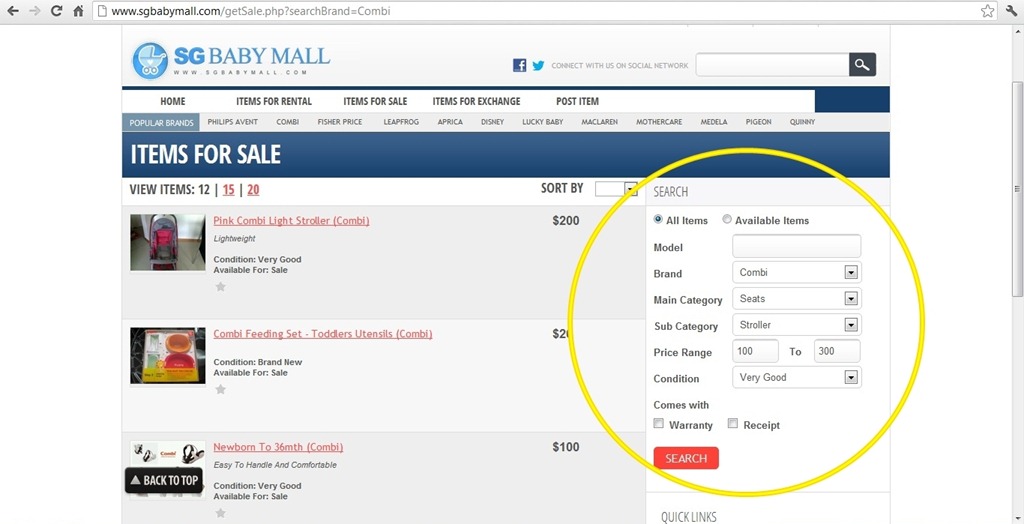Open the browser wrench settings menu
This screenshot has width=1024, height=524.
coord(1012,11)
